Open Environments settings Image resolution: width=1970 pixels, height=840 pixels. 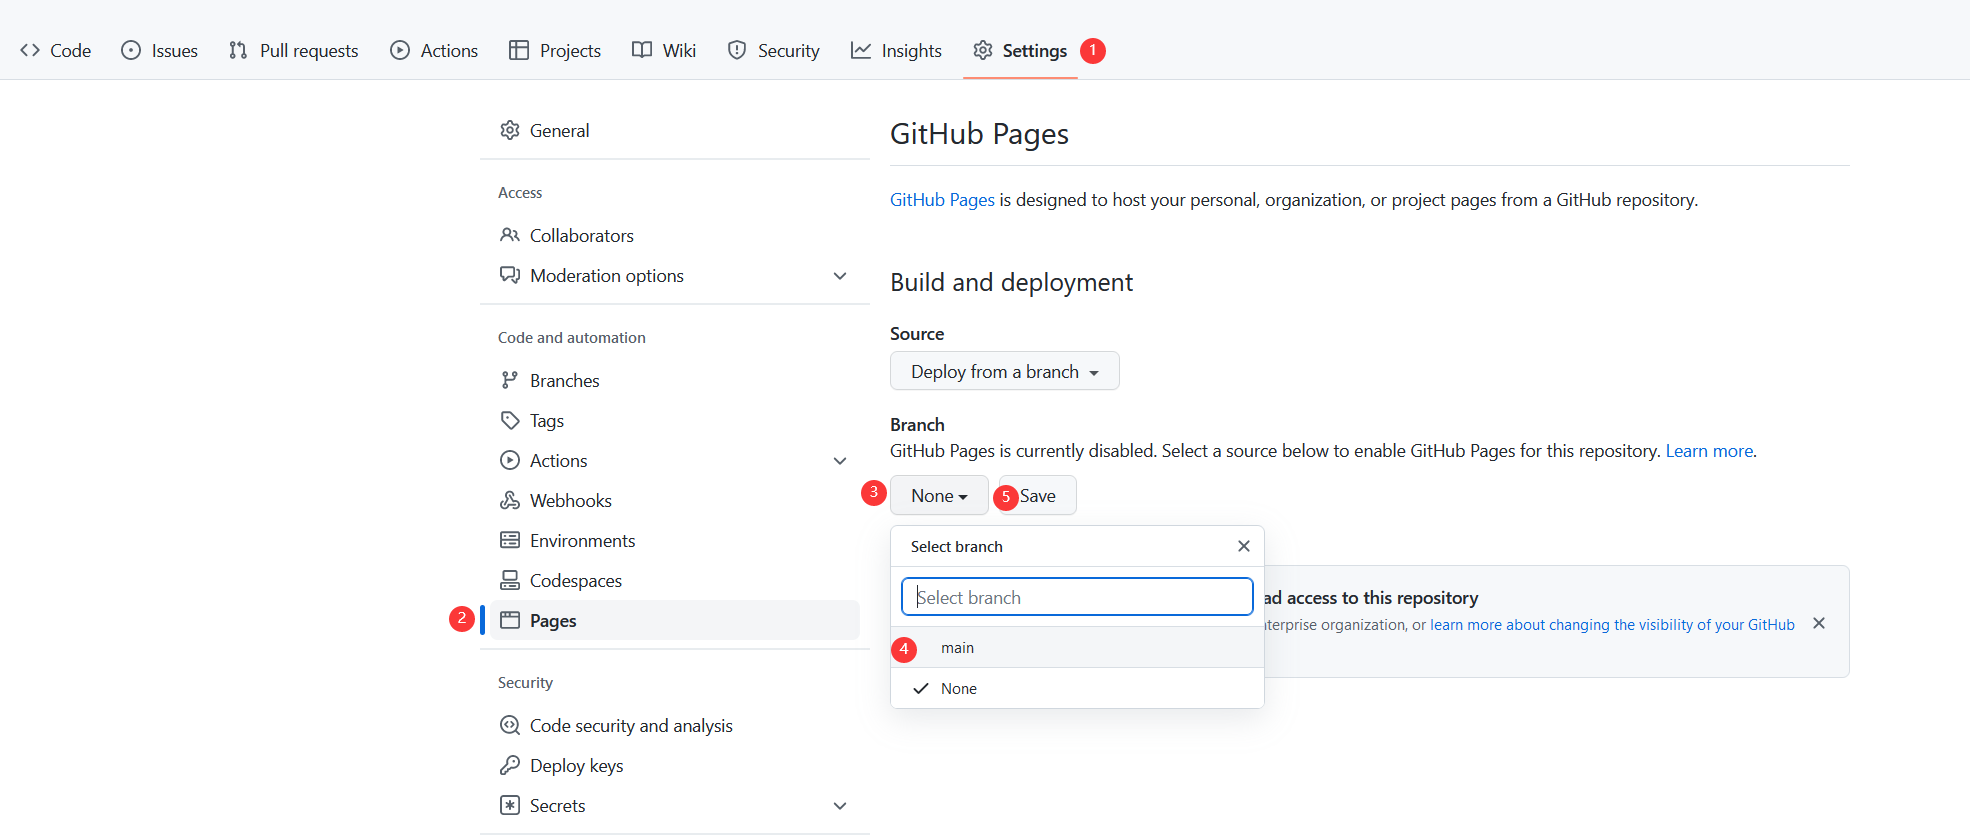click(x=675, y=540)
